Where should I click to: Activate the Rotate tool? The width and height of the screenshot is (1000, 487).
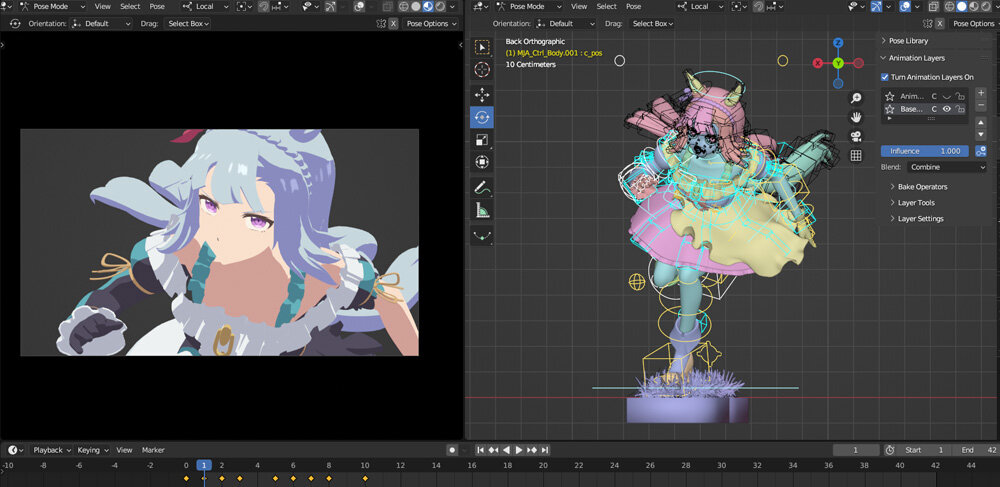click(482, 117)
